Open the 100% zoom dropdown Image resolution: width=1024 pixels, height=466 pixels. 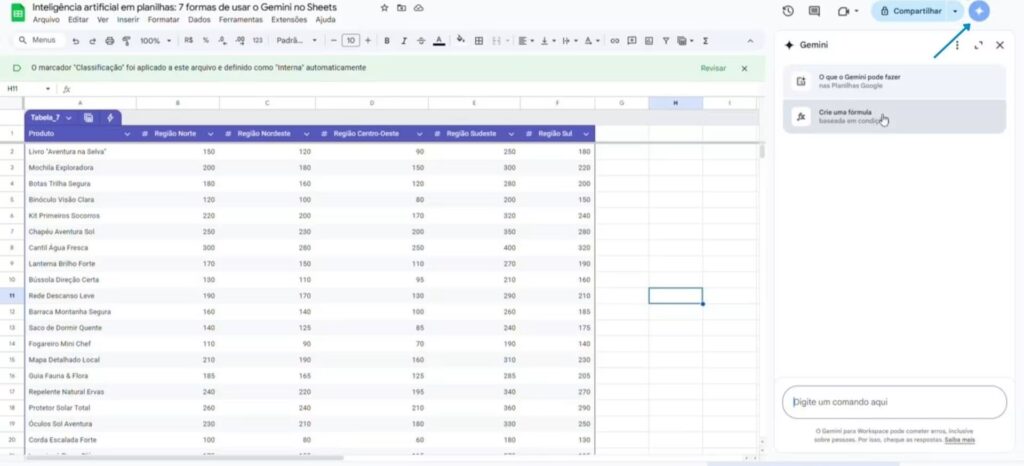155,40
